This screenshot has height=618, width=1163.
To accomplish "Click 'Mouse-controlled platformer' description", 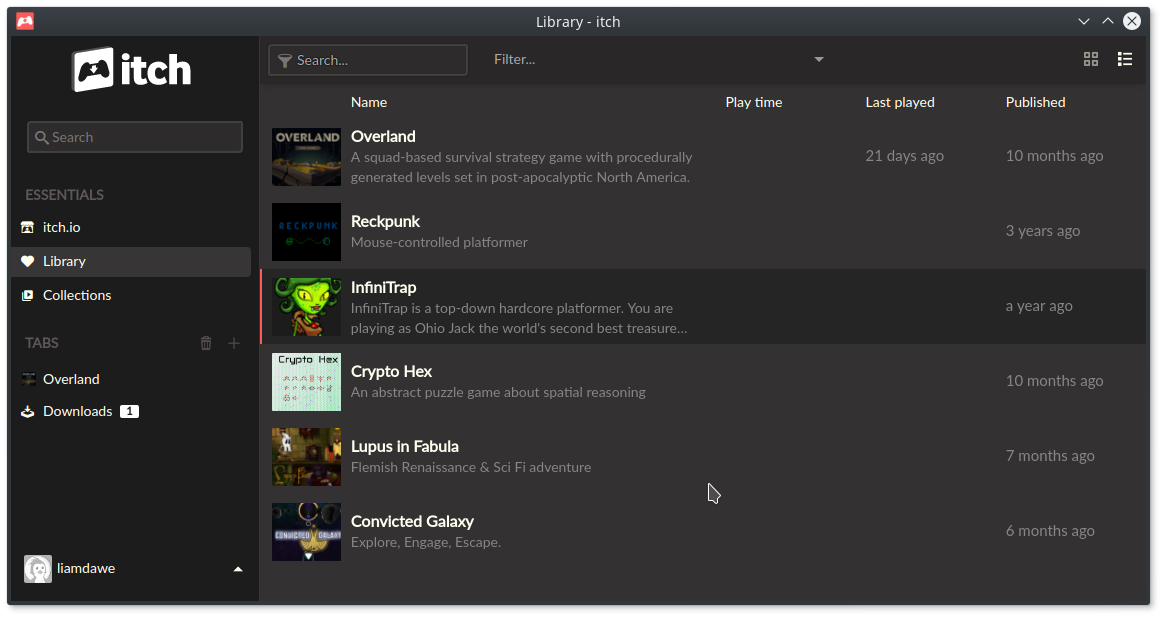I will 439,243.
